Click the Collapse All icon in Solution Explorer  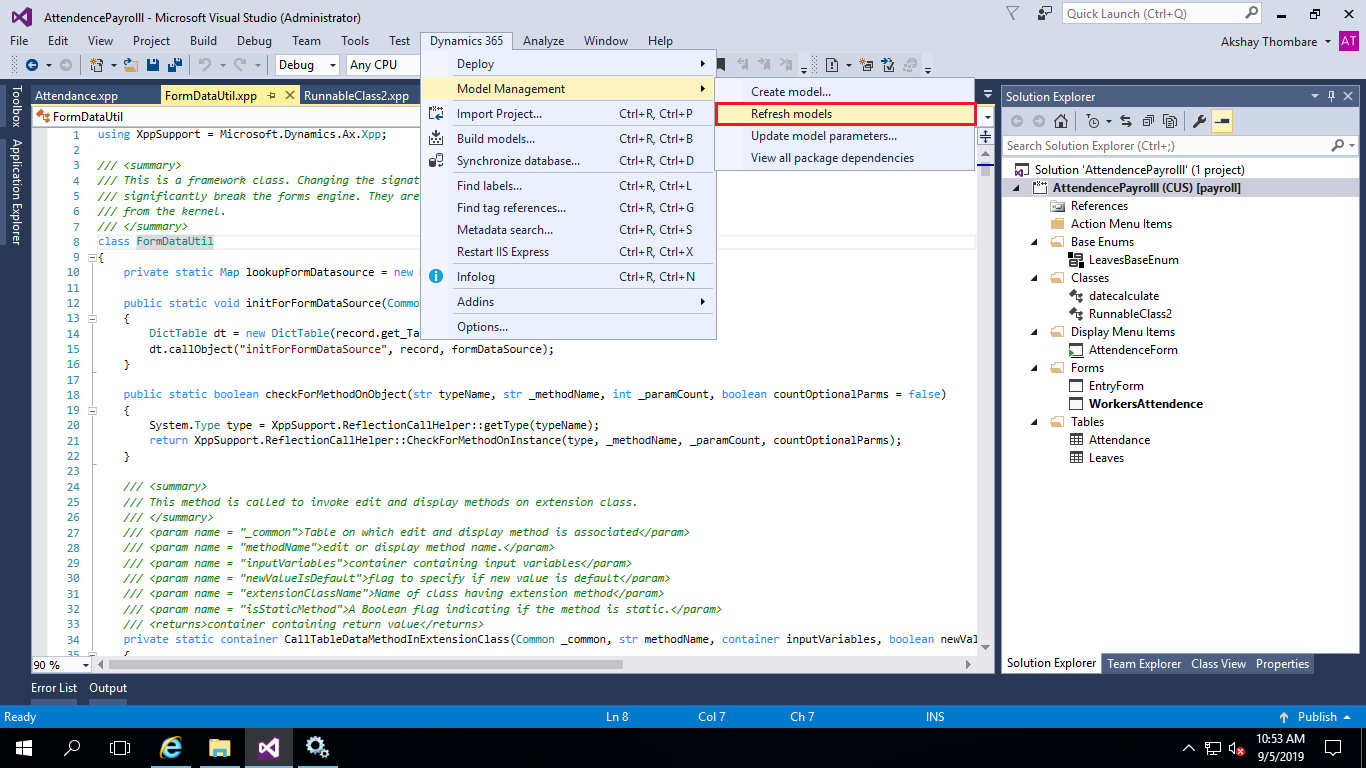1148,121
